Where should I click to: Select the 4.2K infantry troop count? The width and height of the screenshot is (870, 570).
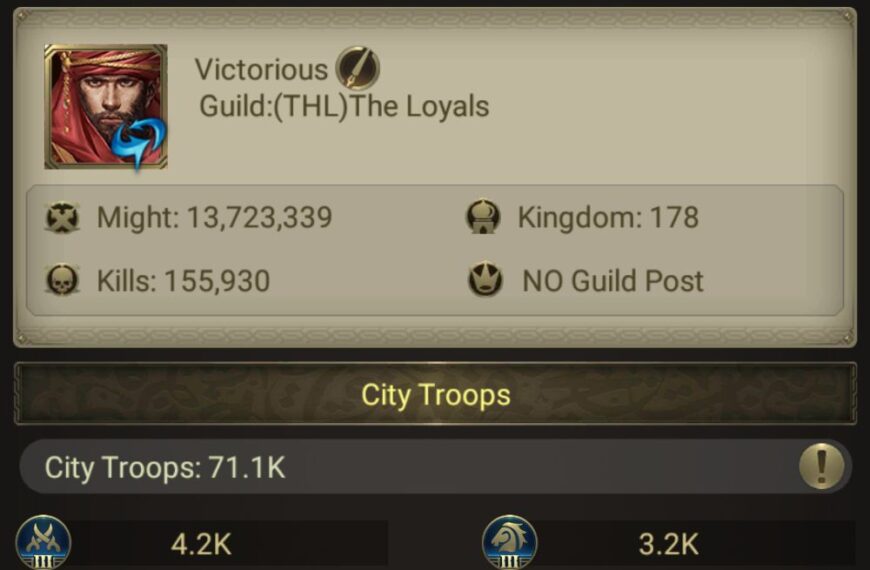[201, 544]
